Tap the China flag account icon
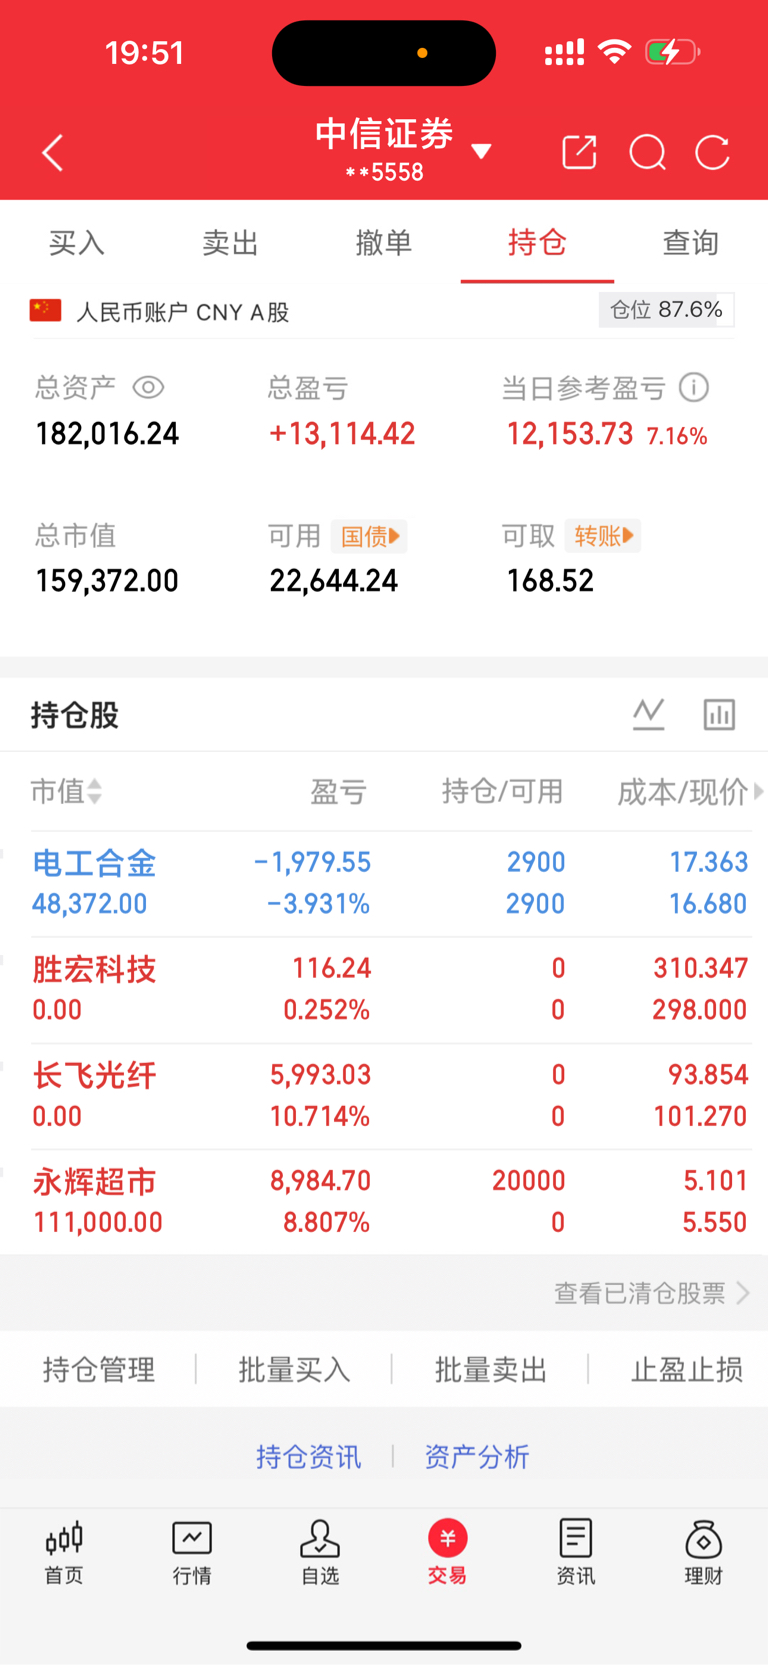 (45, 310)
